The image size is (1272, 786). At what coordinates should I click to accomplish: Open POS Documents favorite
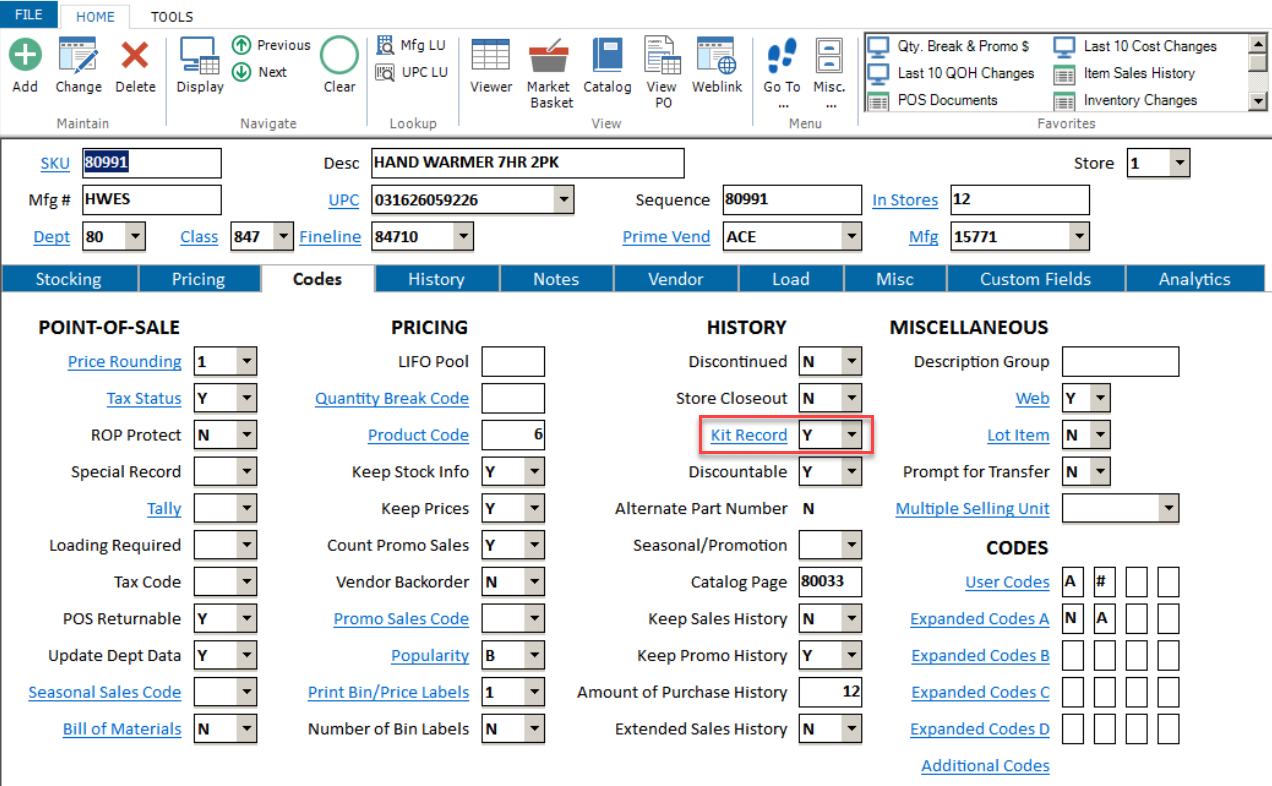click(x=933, y=100)
